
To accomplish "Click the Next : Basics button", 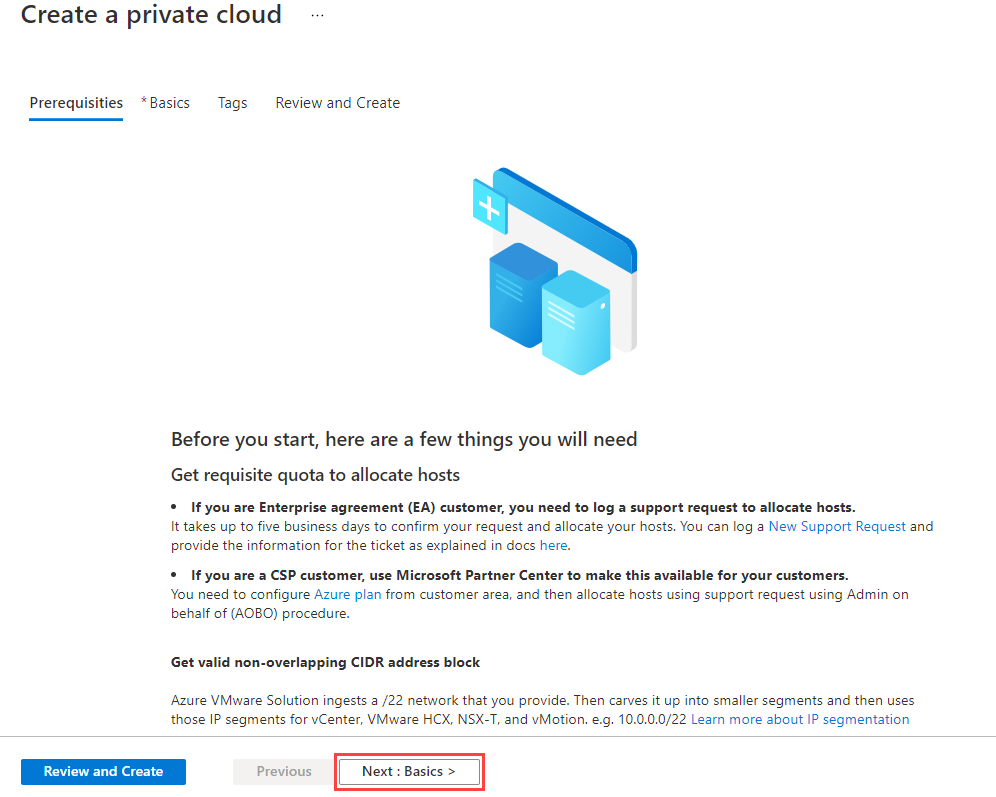I will point(409,771).
